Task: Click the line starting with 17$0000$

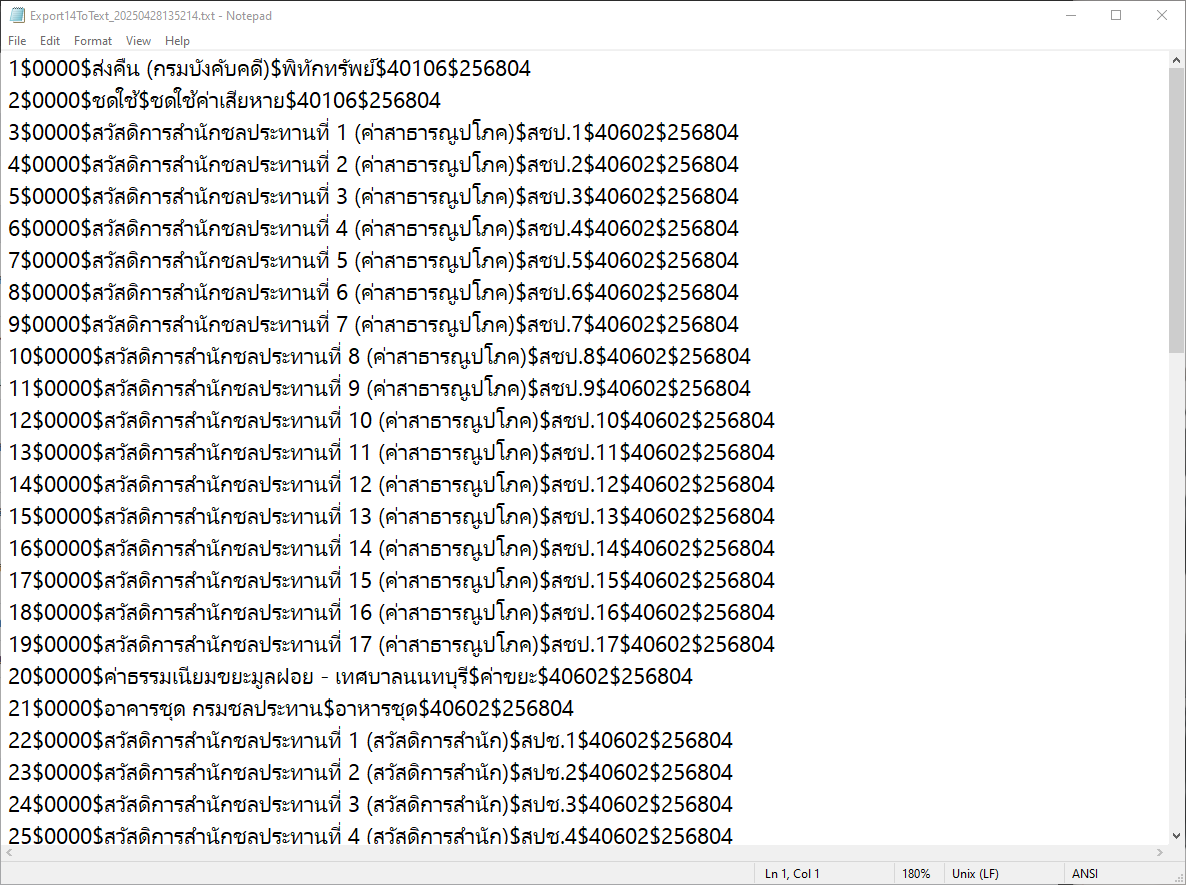Action: tap(391, 580)
